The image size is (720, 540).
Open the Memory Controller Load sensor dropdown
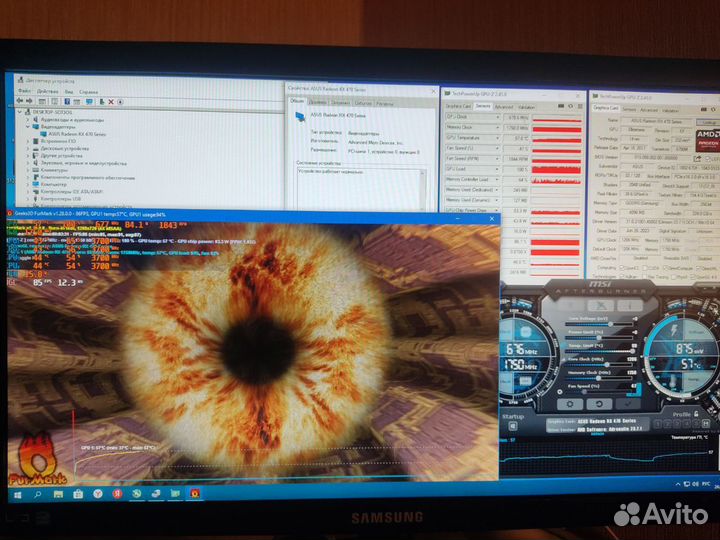pos(497,179)
